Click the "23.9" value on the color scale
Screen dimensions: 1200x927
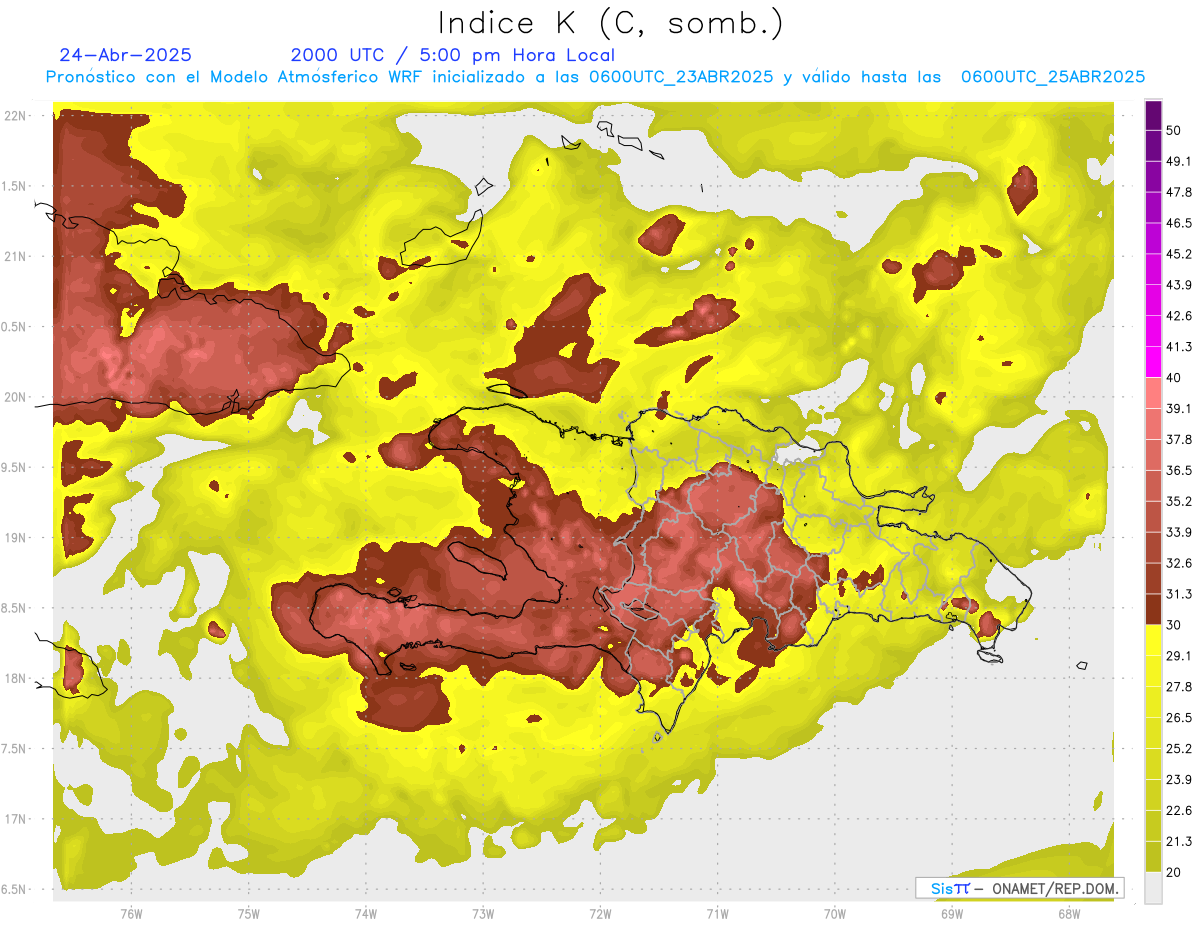[x=1179, y=779]
